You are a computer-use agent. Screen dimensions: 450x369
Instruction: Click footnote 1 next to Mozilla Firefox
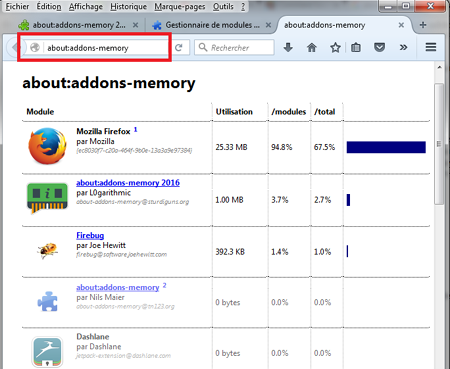pyautogui.click(x=135, y=129)
